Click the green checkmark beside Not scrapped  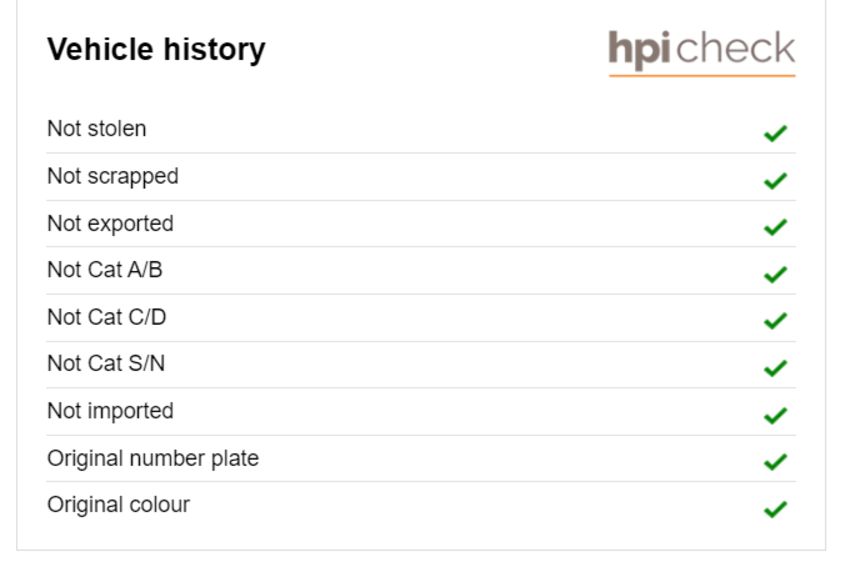coord(775,180)
